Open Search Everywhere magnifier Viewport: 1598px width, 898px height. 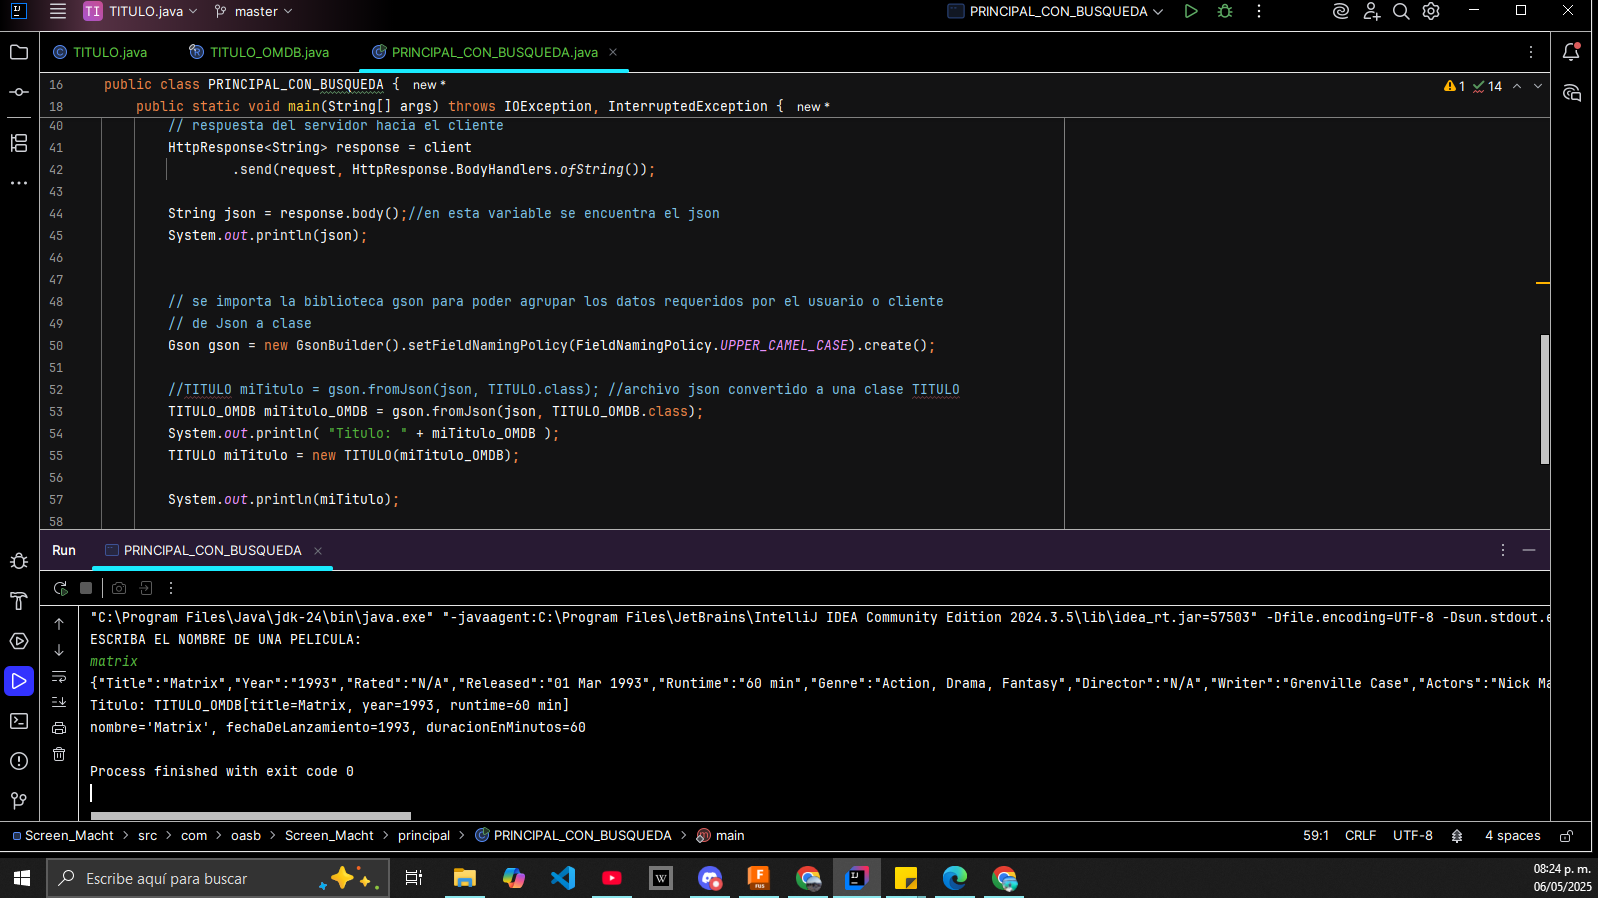tap(1401, 11)
